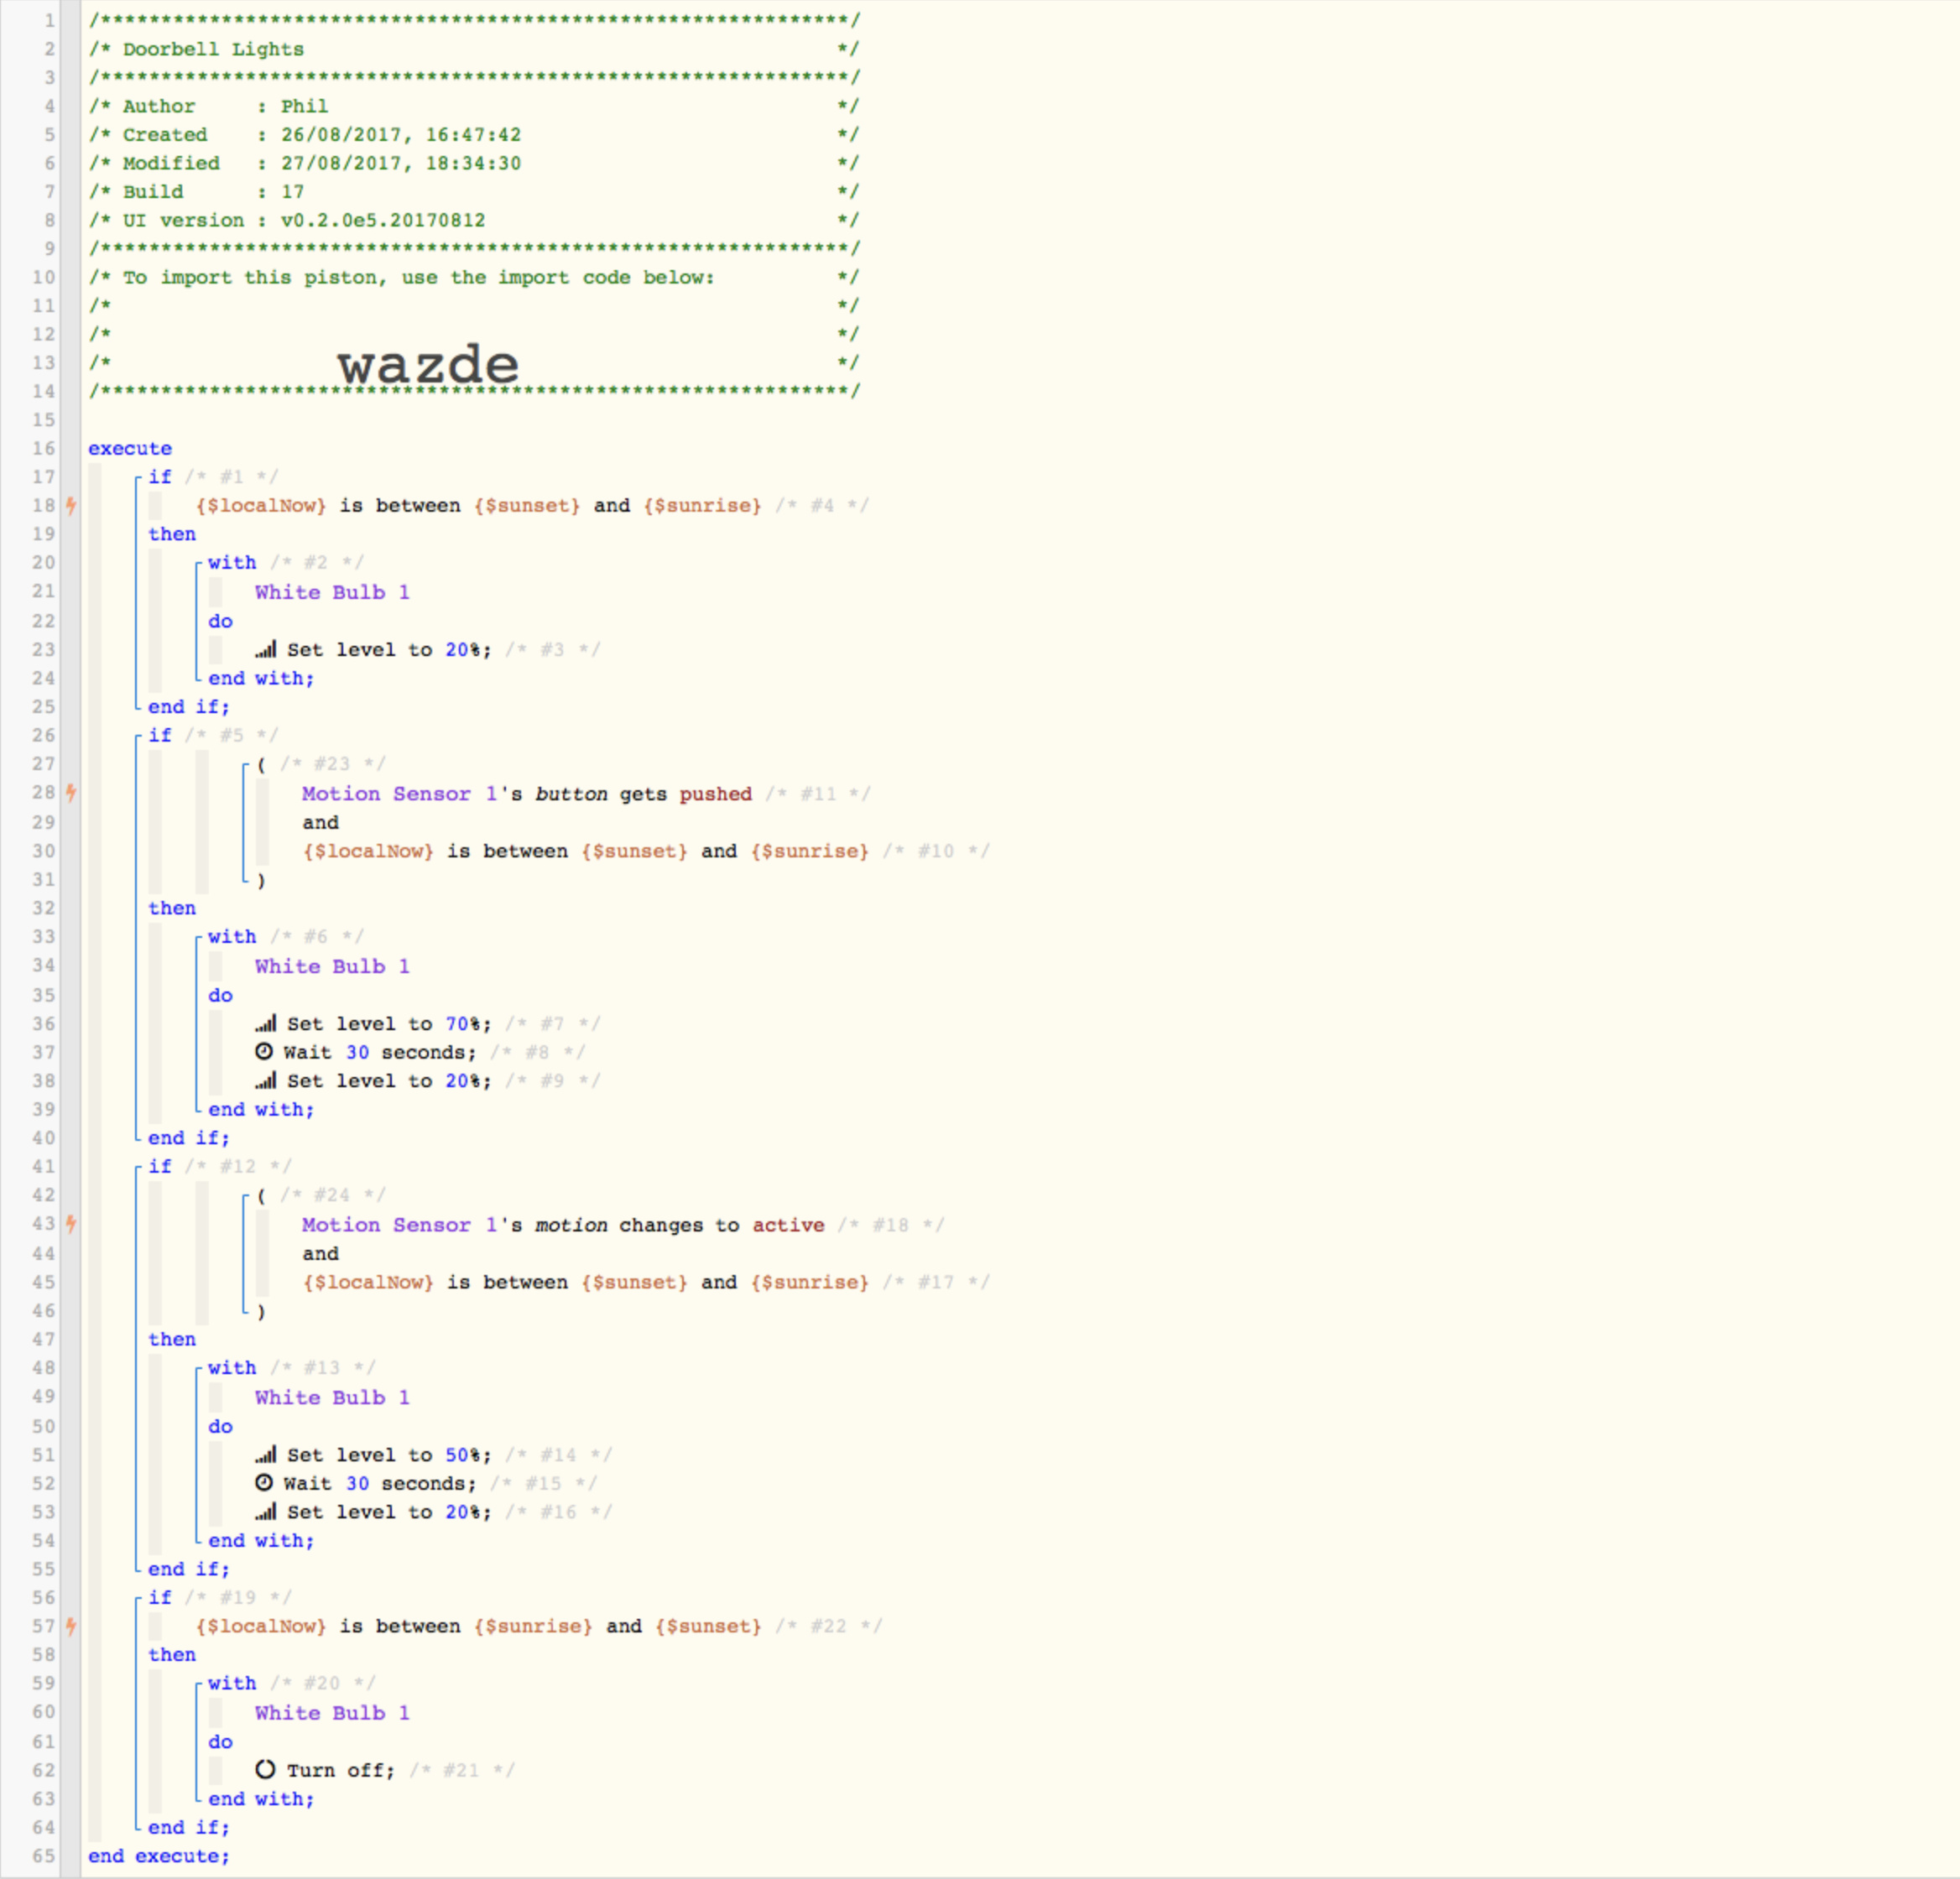Click 'Set level to 20%;' statement #3
This screenshot has height=1879, width=1960.
pos(389,650)
